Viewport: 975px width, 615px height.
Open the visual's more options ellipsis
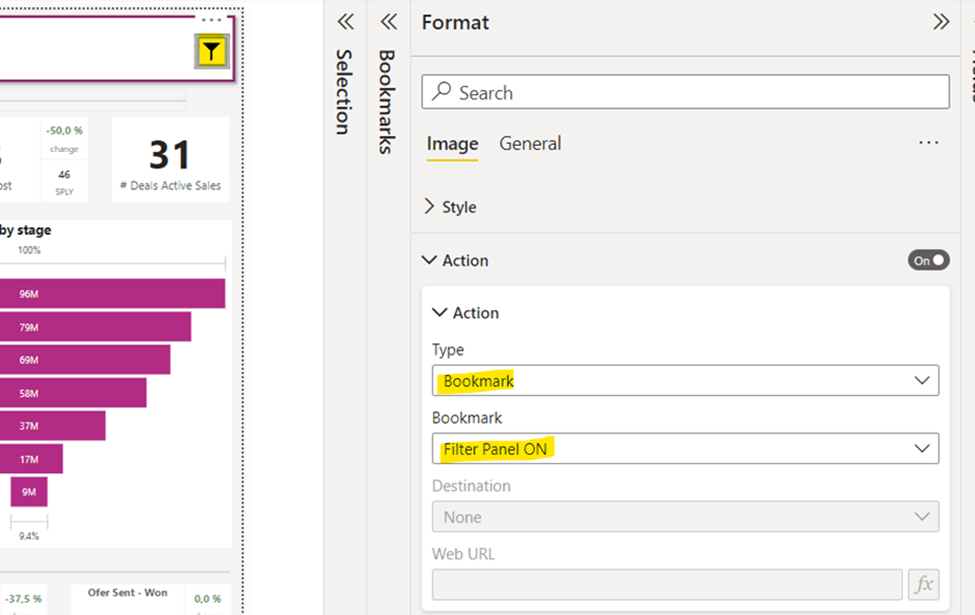(x=211, y=20)
